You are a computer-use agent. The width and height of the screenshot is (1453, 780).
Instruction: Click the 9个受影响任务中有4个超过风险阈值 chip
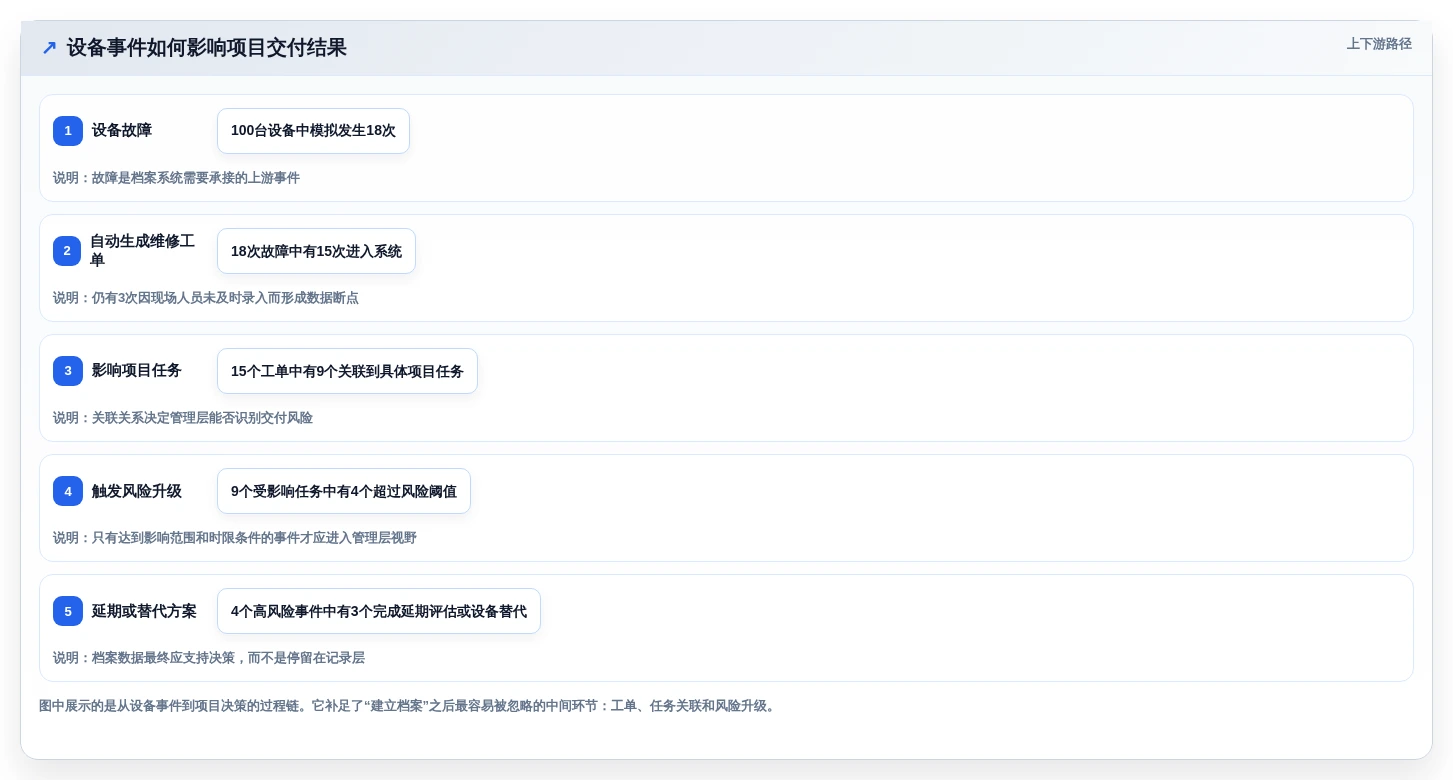(x=344, y=491)
